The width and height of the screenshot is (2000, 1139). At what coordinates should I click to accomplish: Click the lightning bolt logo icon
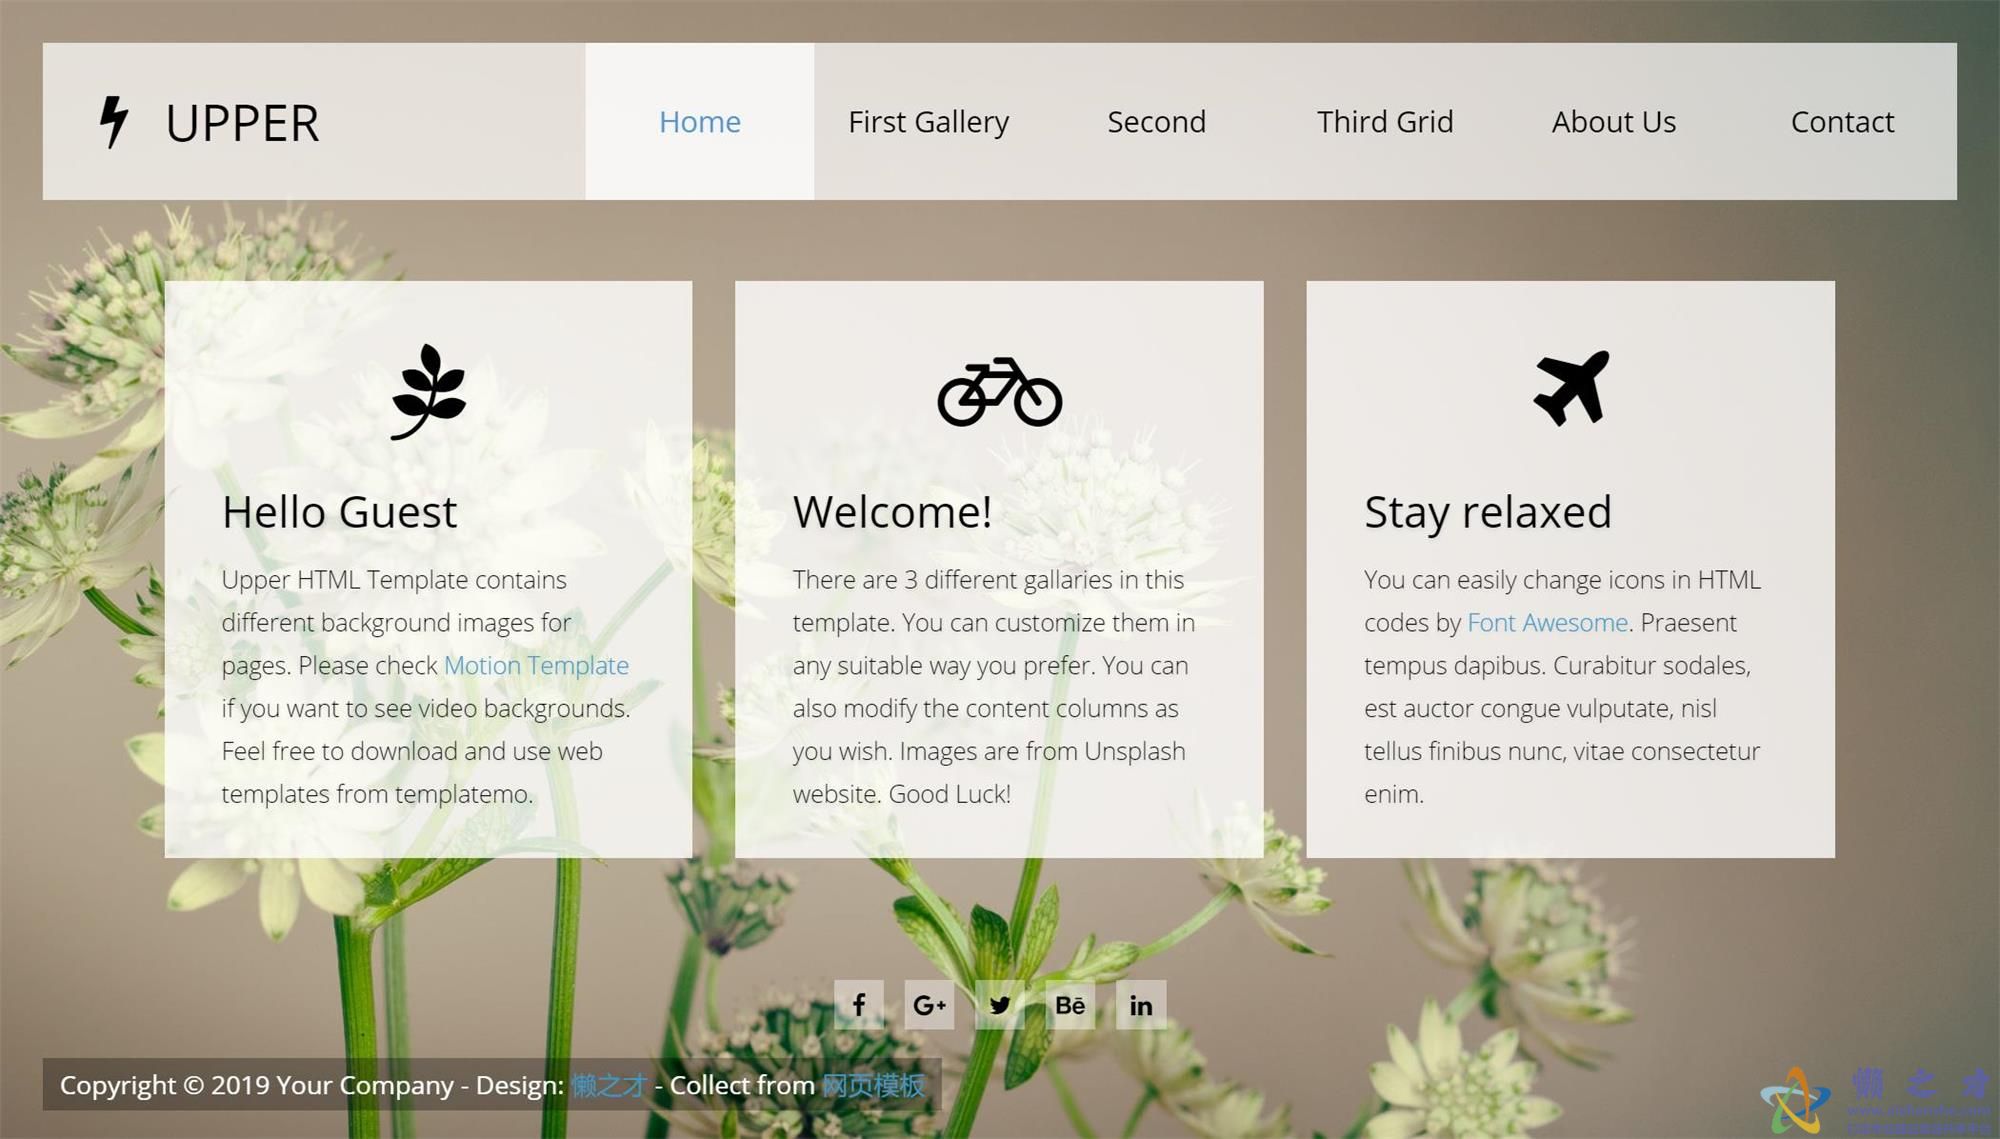114,122
